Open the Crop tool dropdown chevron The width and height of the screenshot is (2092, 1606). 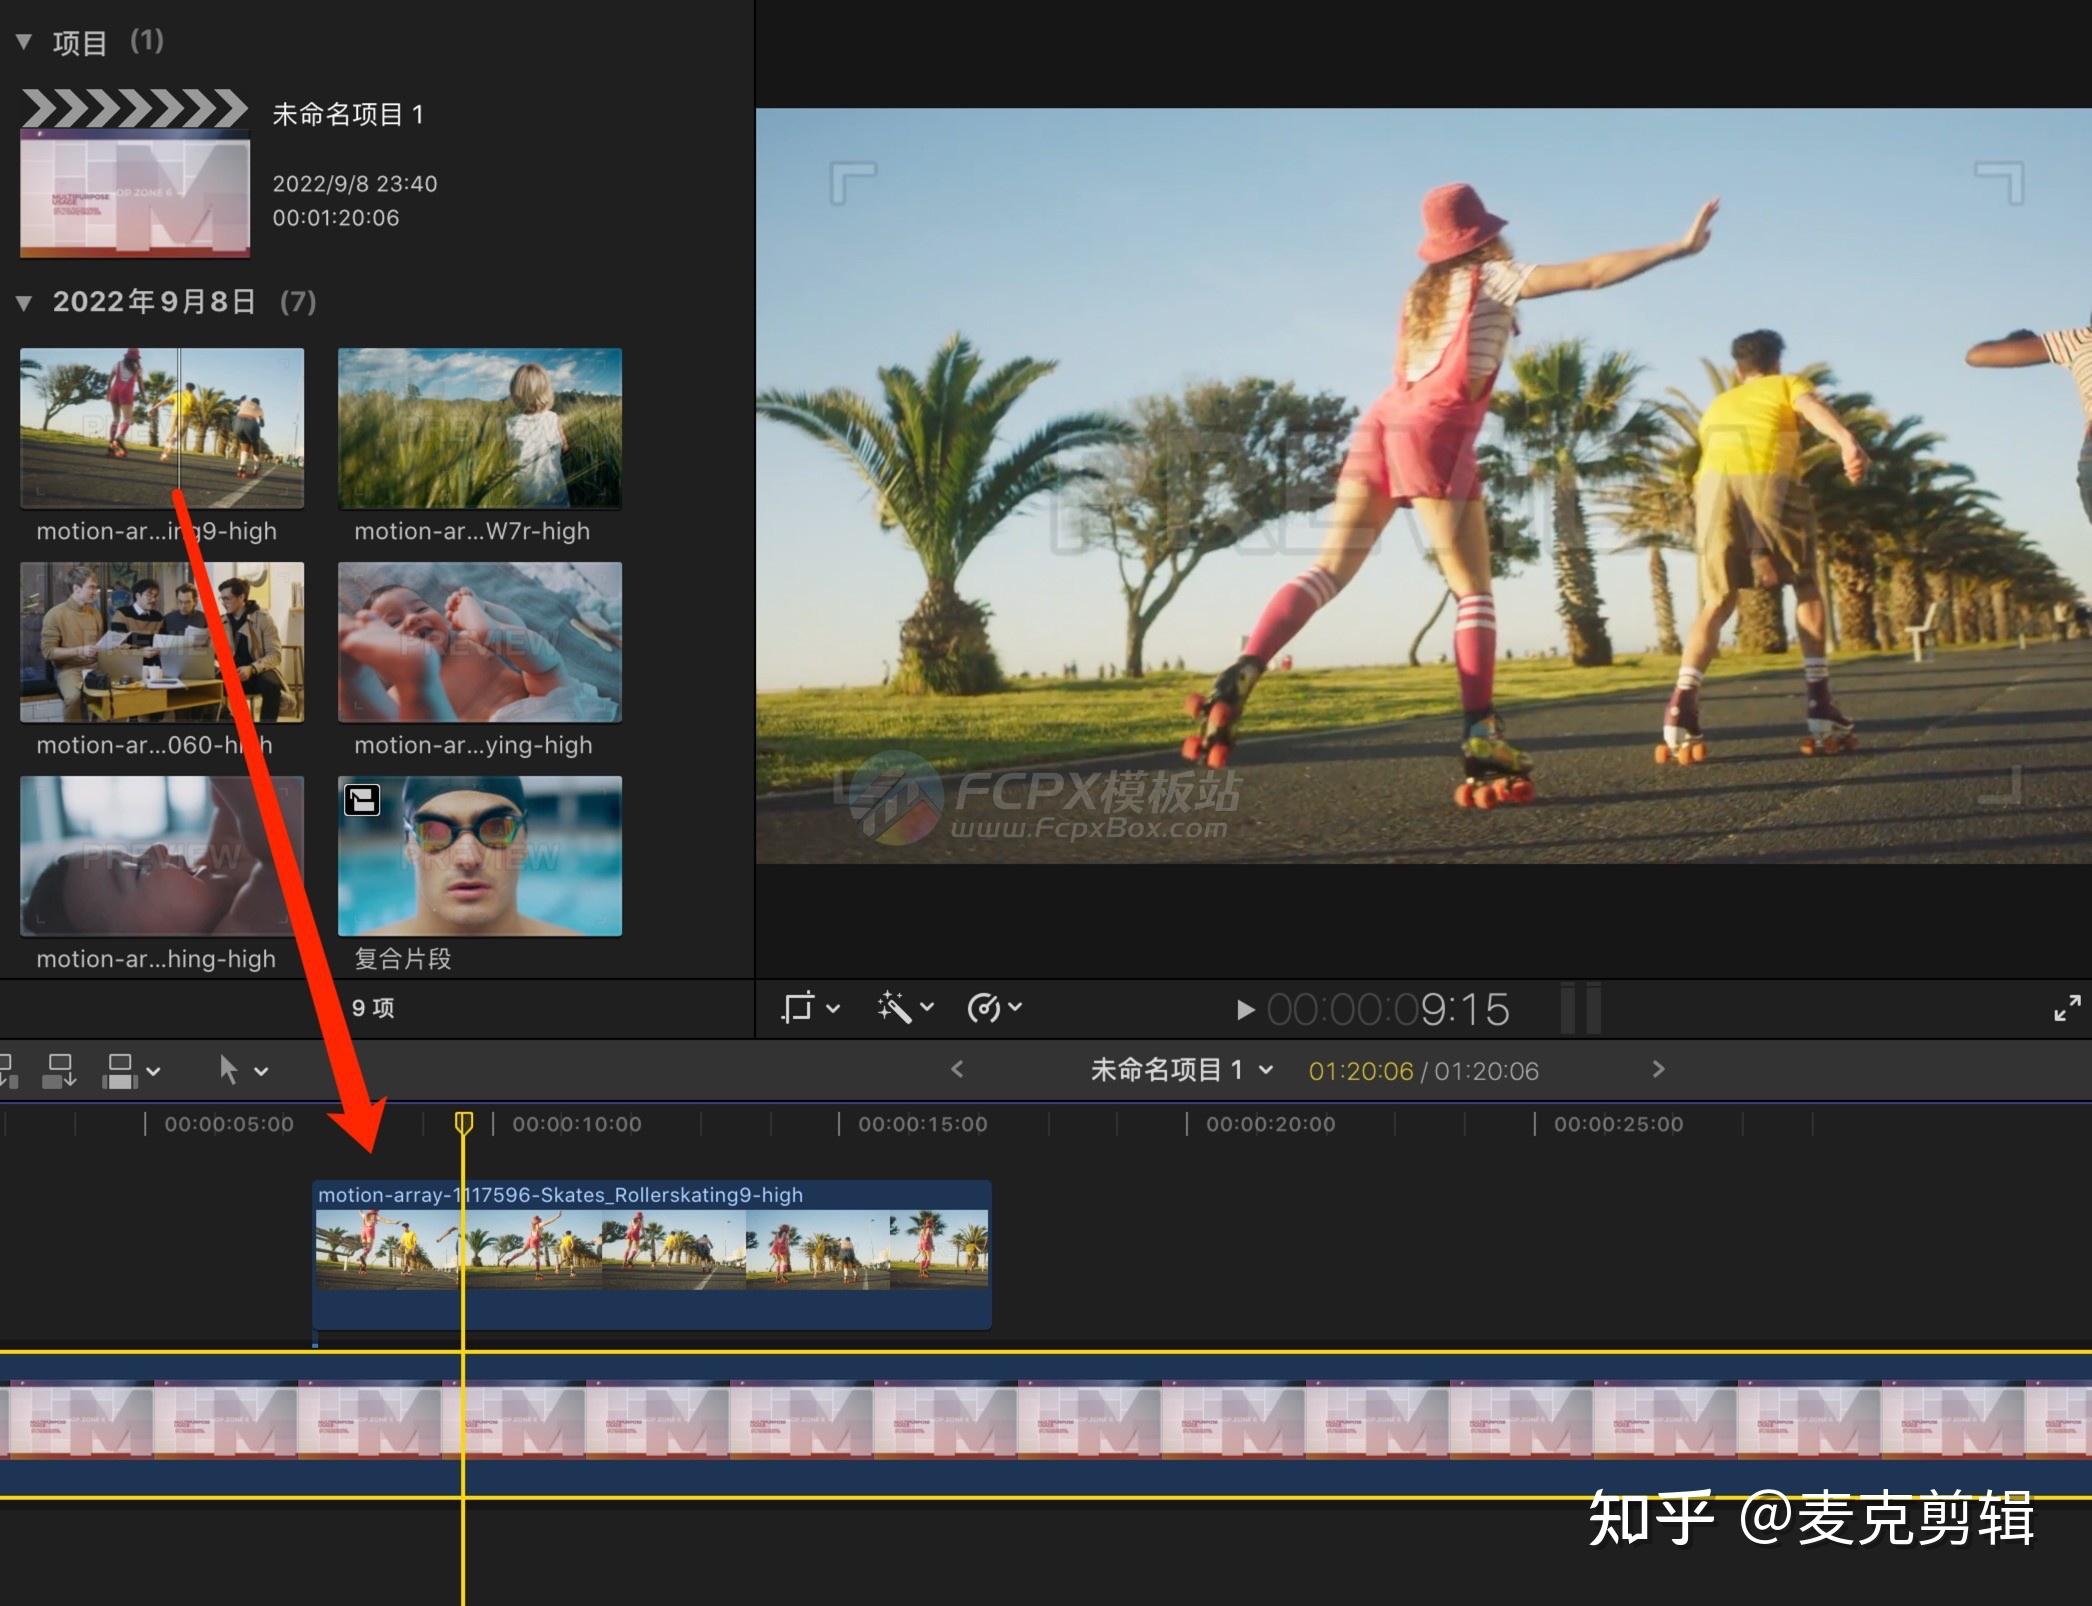(832, 1008)
